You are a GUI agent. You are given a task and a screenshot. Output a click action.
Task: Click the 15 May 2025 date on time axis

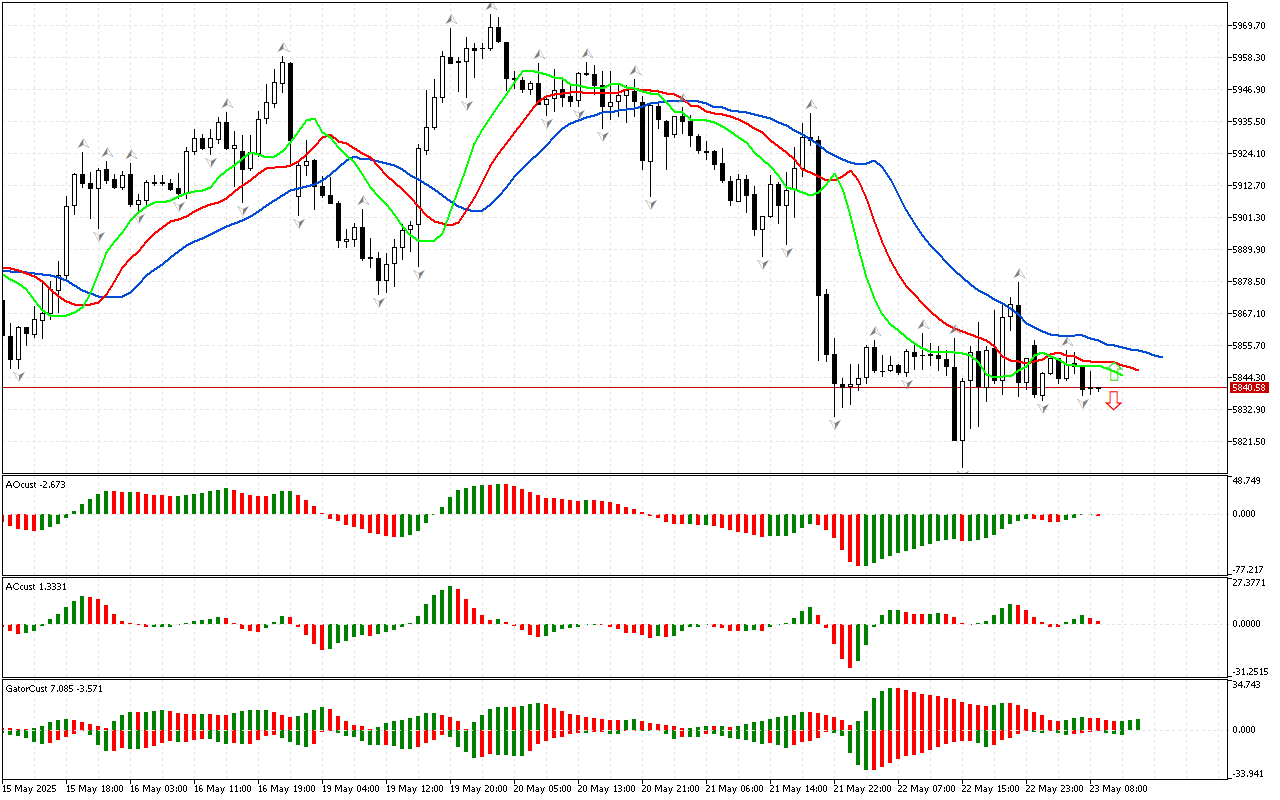31,789
